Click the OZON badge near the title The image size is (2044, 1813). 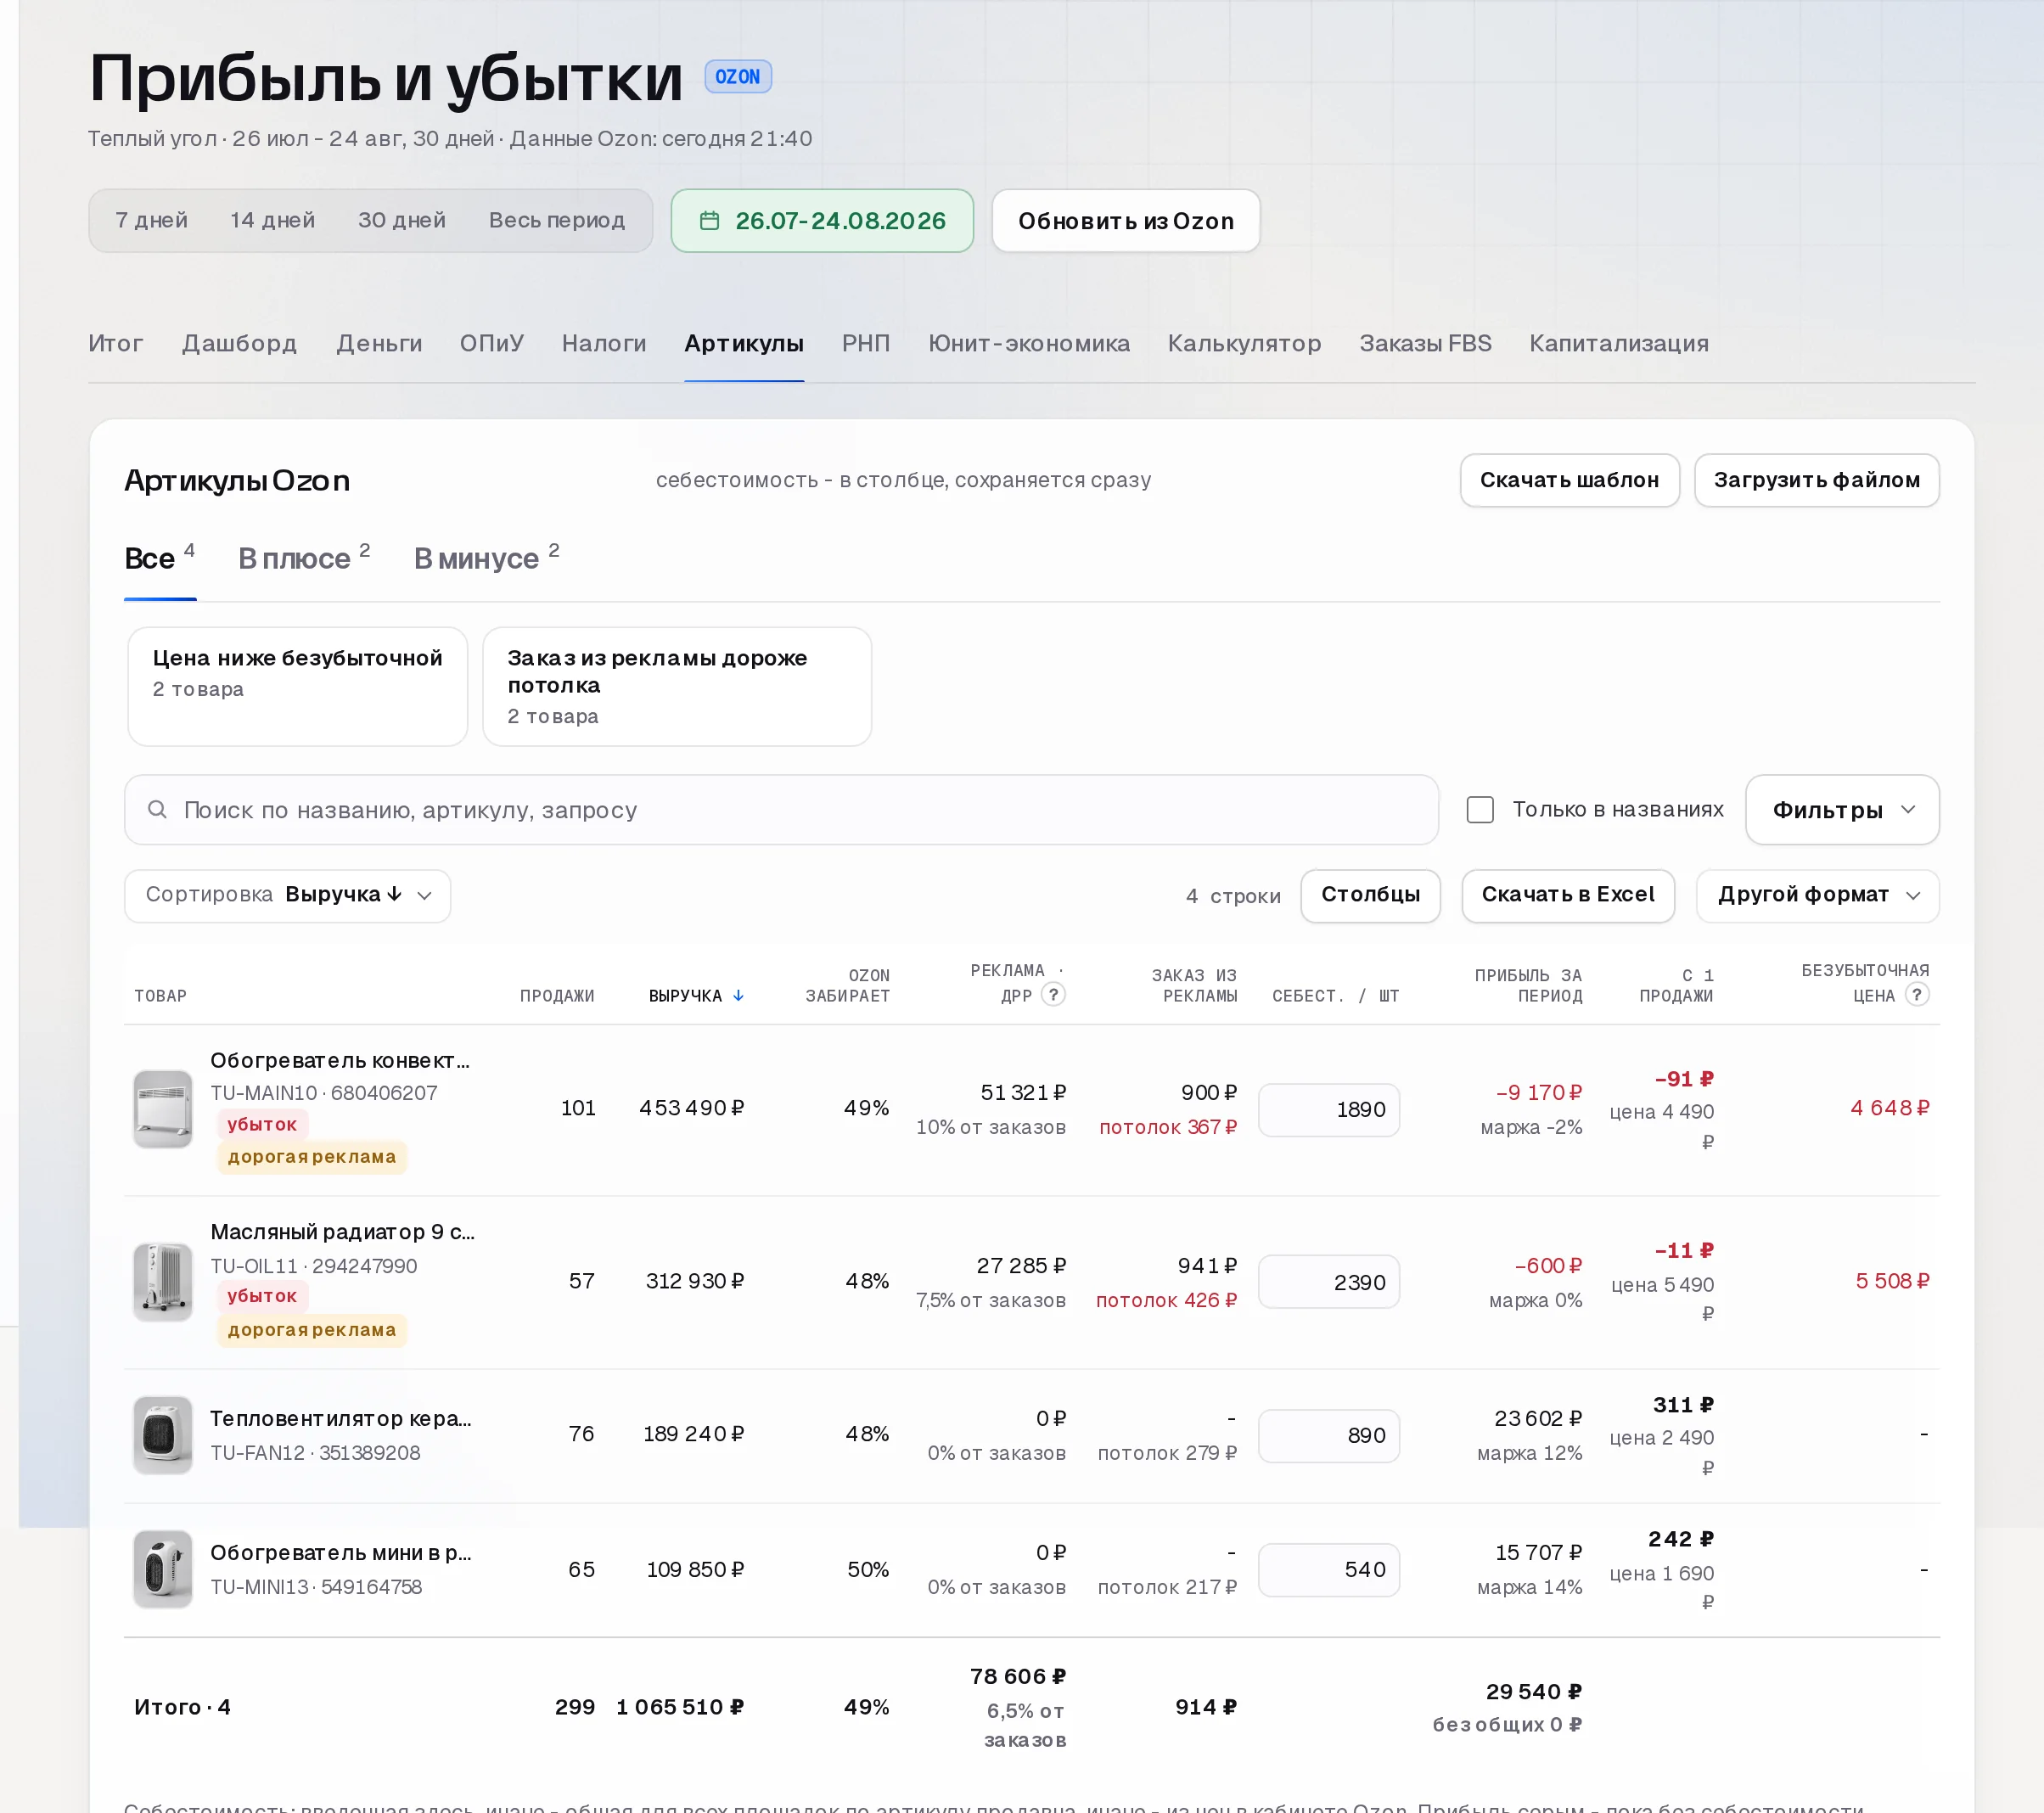pos(738,77)
